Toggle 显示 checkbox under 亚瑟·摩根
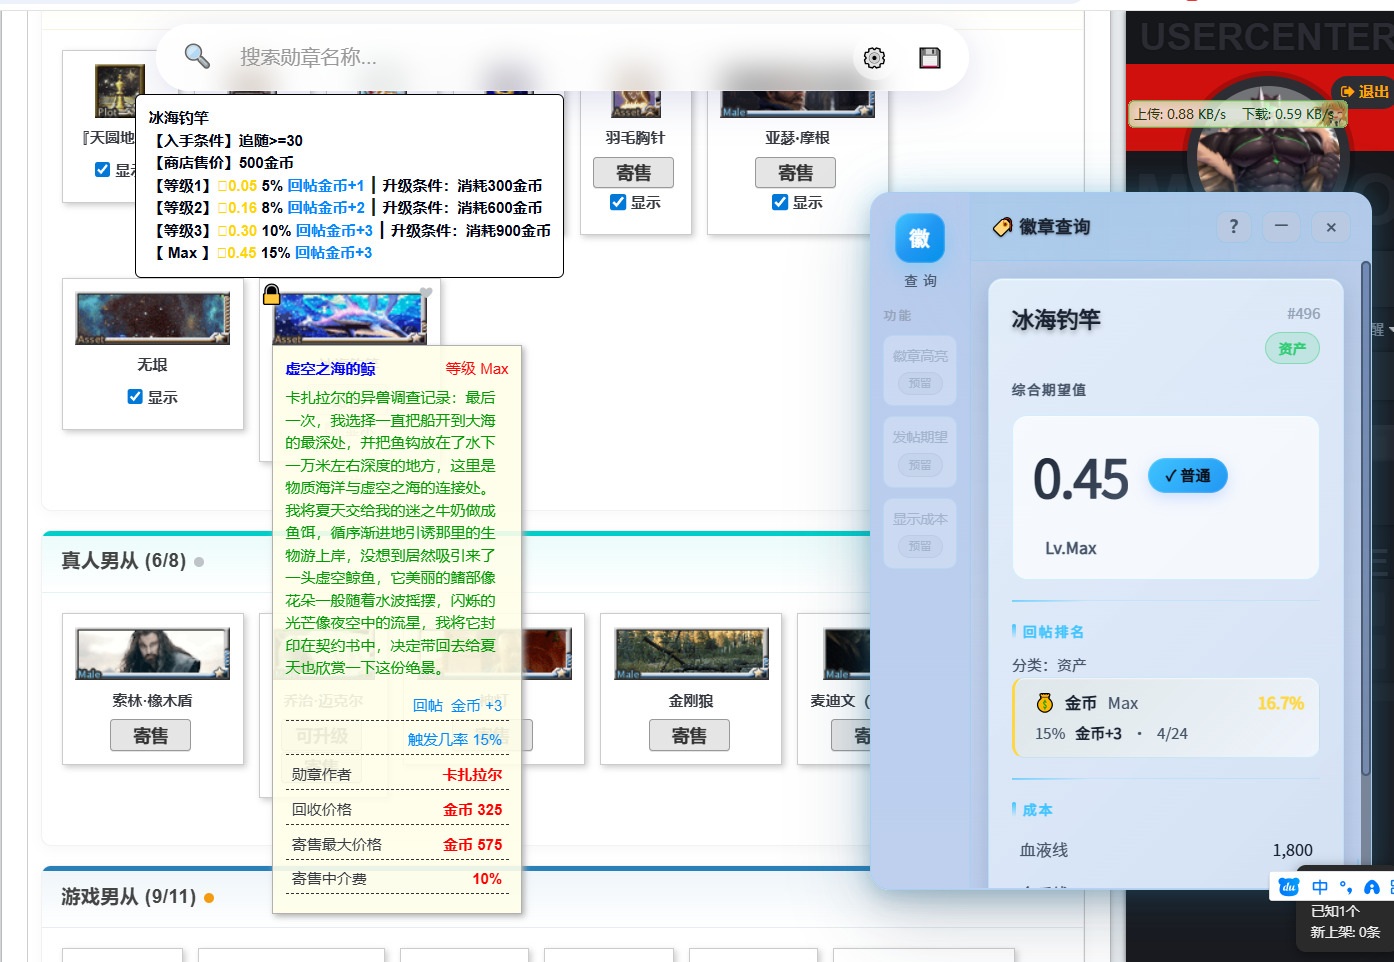The image size is (1394, 962). click(x=780, y=202)
